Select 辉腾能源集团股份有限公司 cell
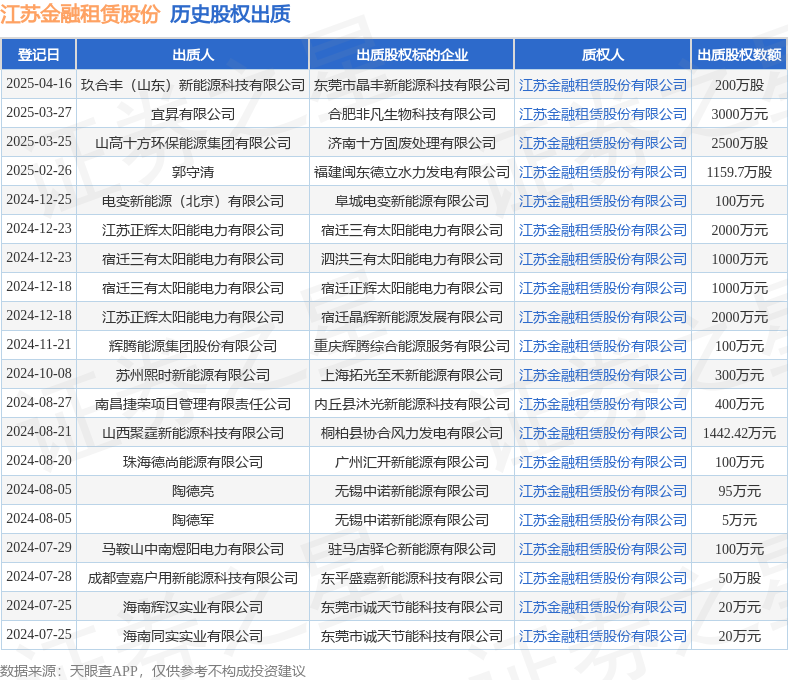This screenshot has height=680, width=788. coord(192,346)
